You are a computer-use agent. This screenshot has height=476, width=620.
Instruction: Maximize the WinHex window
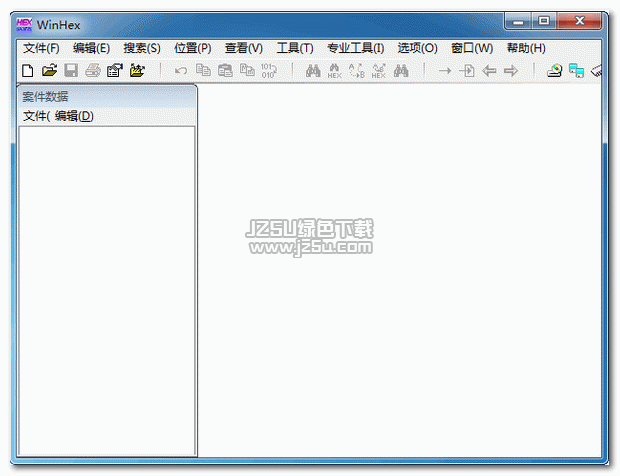point(544,21)
